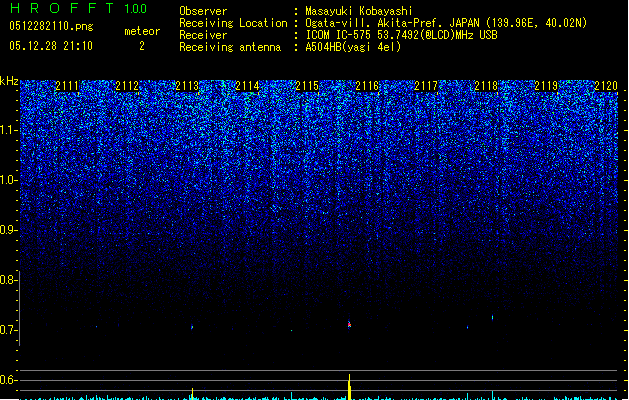Click the 0.8 kHz axis label
The height and width of the screenshot is (400, 629).
point(8,280)
